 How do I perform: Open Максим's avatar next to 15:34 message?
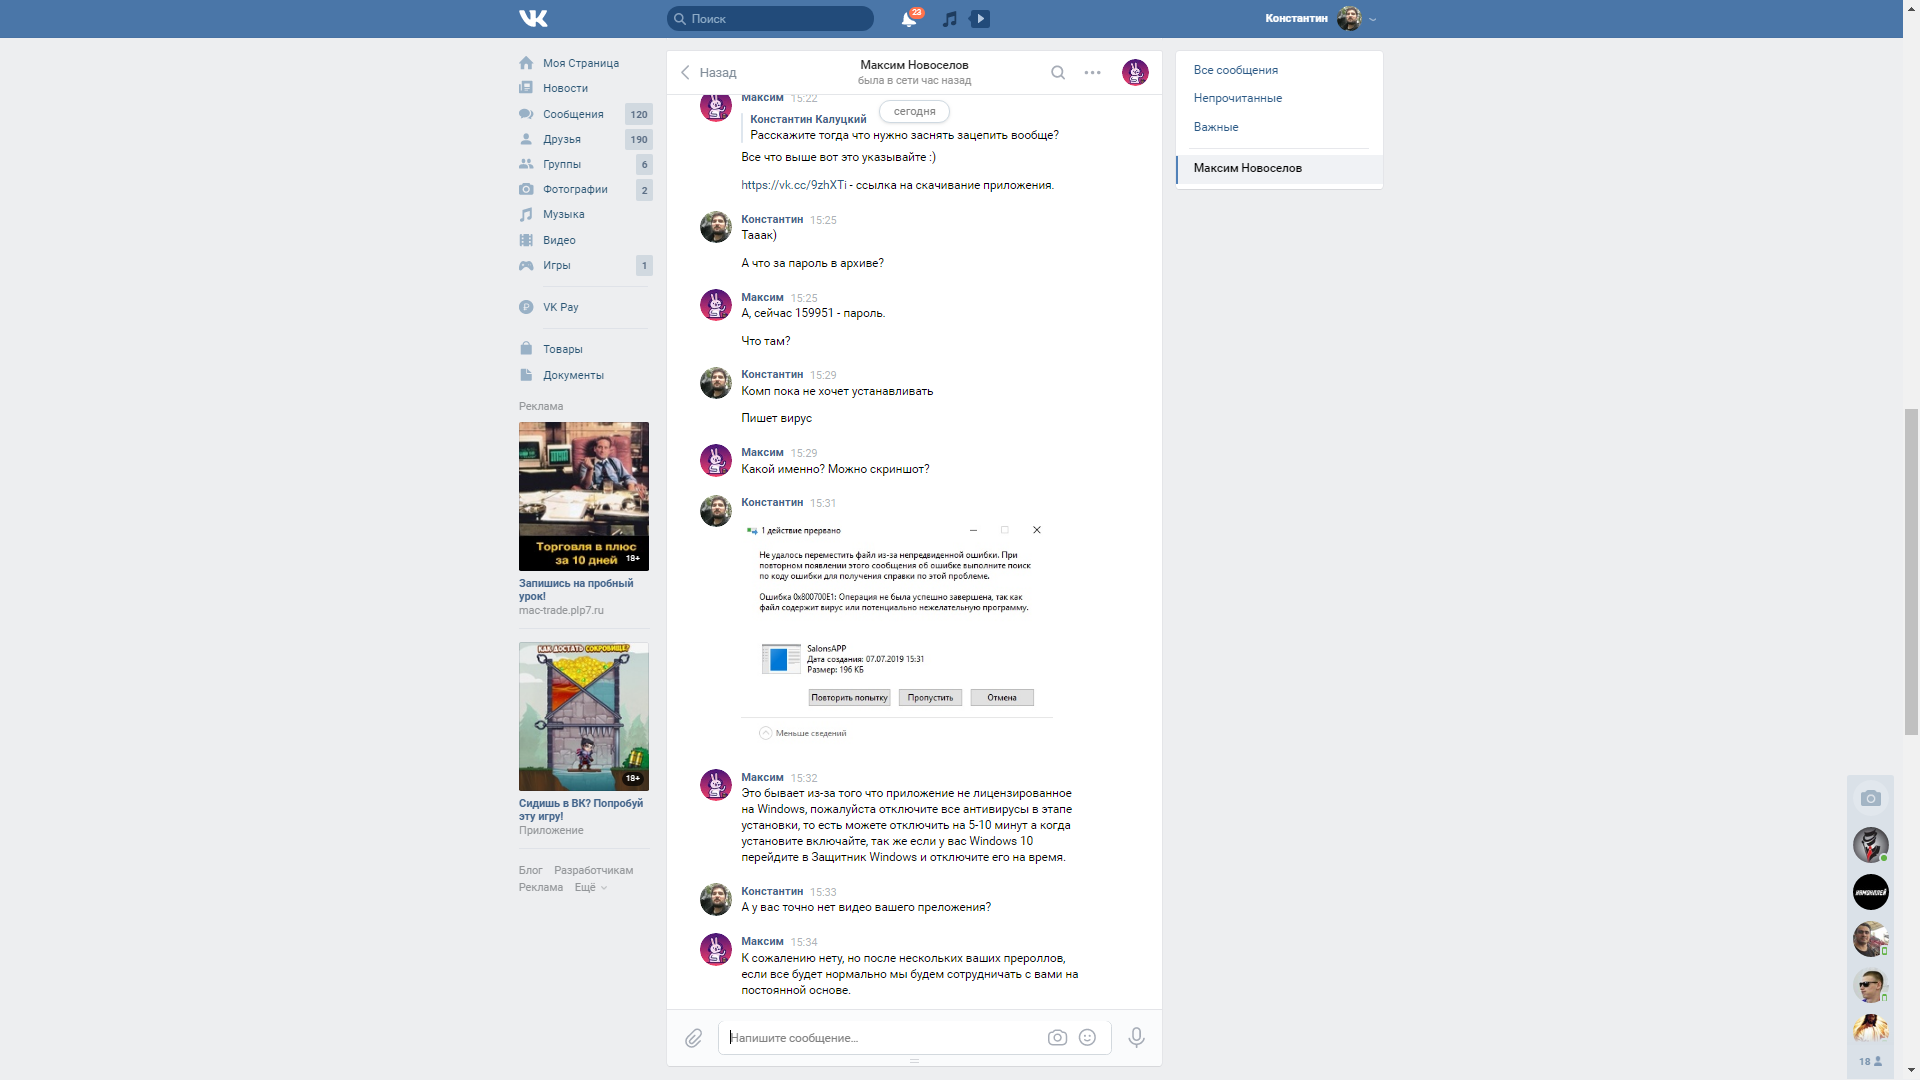[716, 949]
